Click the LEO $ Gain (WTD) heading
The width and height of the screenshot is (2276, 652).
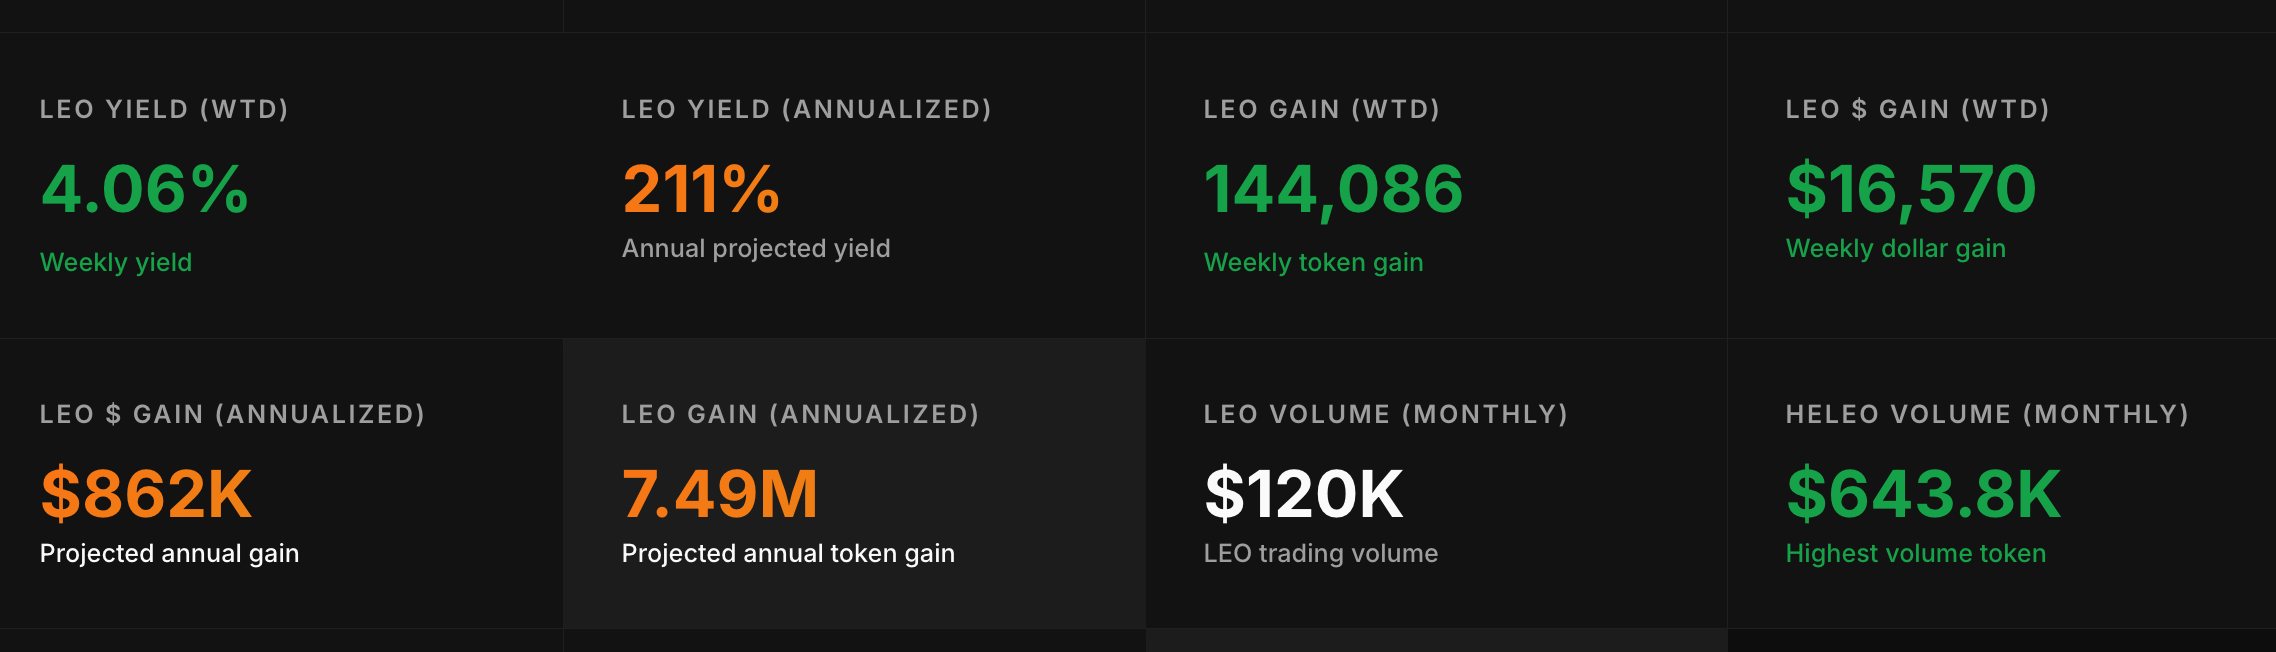point(1917,109)
